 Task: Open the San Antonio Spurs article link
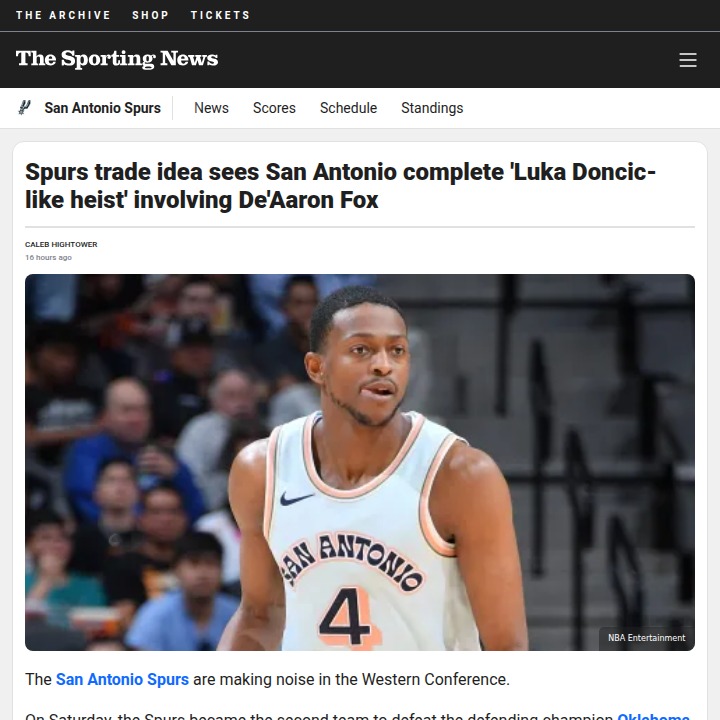click(122, 679)
